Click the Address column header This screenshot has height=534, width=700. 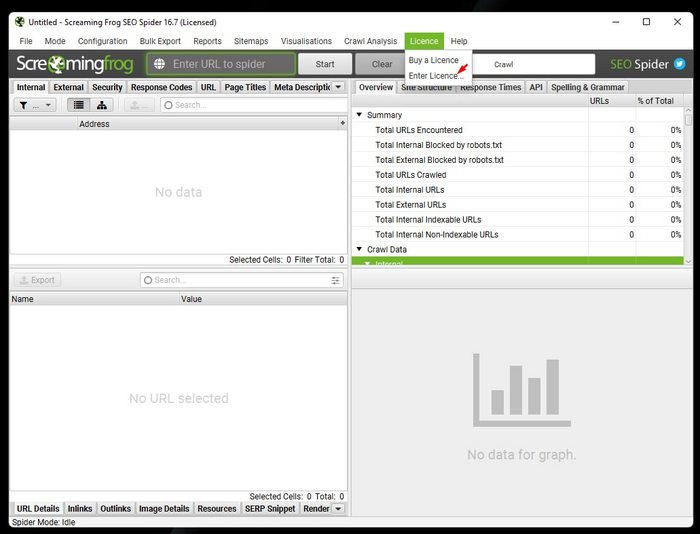point(208,124)
